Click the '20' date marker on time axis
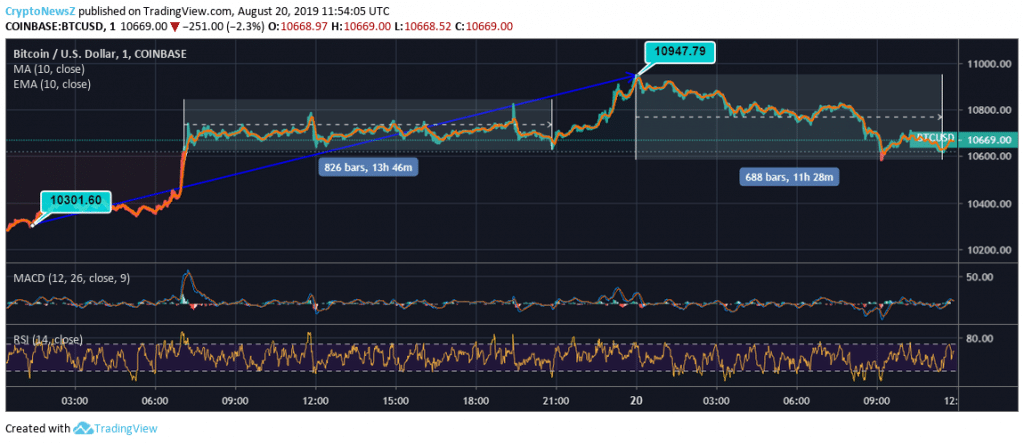The height and width of the screenshot is (444, 1024). tap(636, 400)
